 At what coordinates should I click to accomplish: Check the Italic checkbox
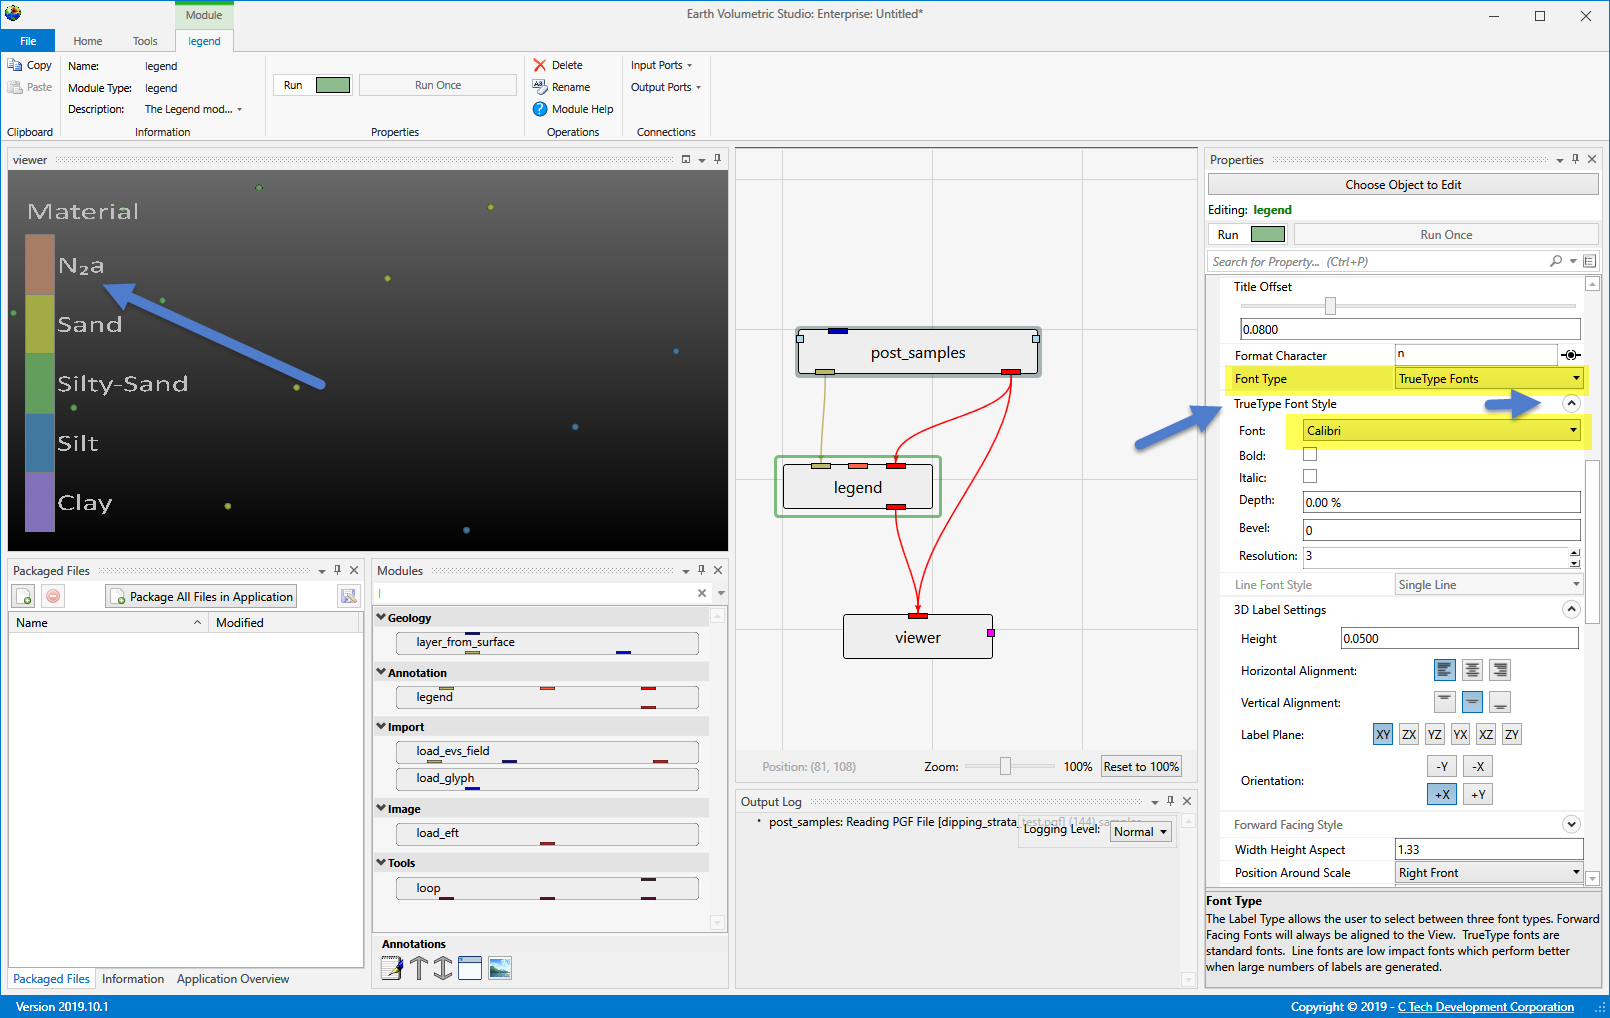click(1310, 477)
